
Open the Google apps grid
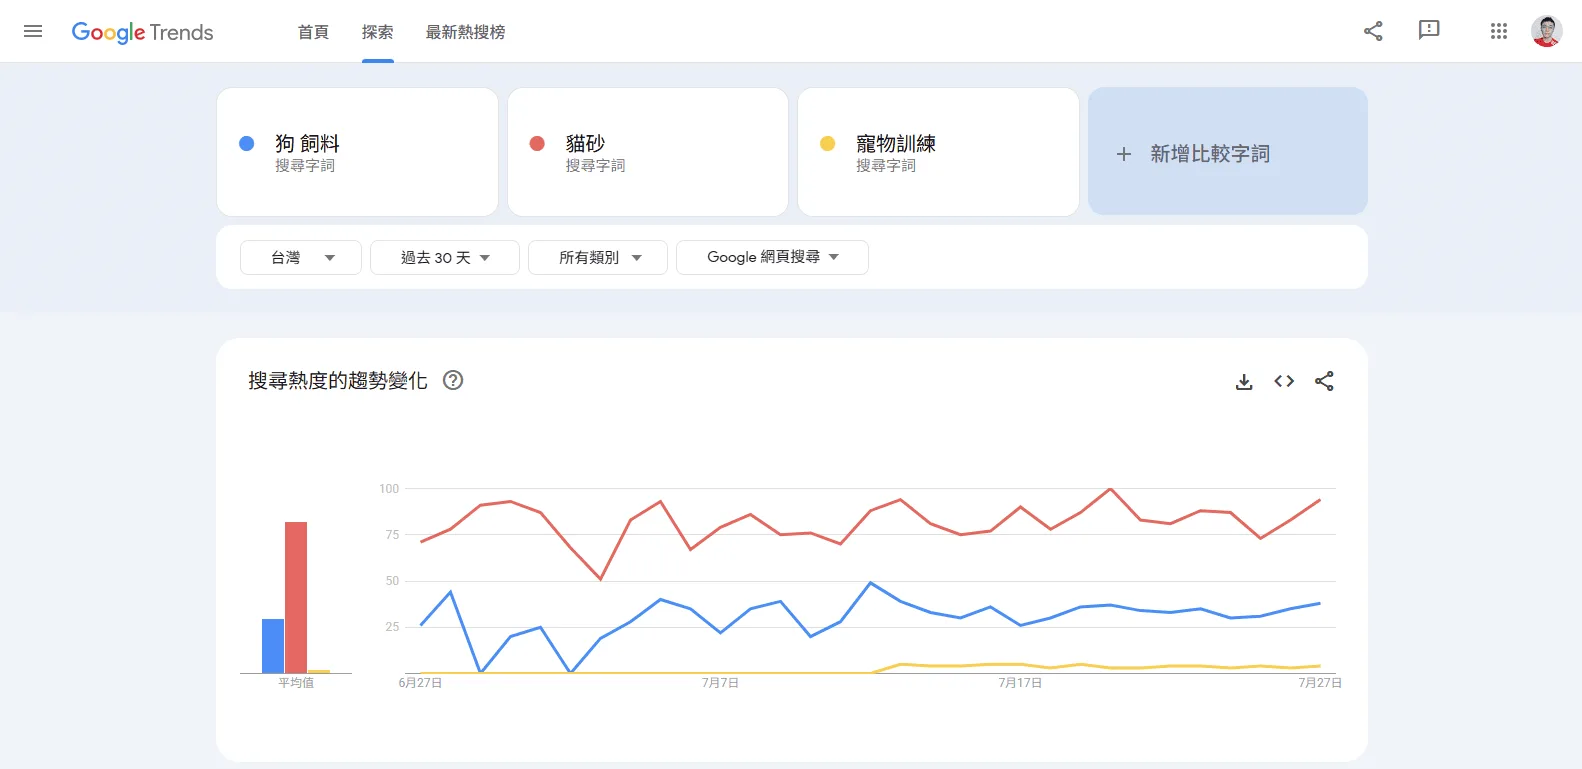(x=1498, y=31)
